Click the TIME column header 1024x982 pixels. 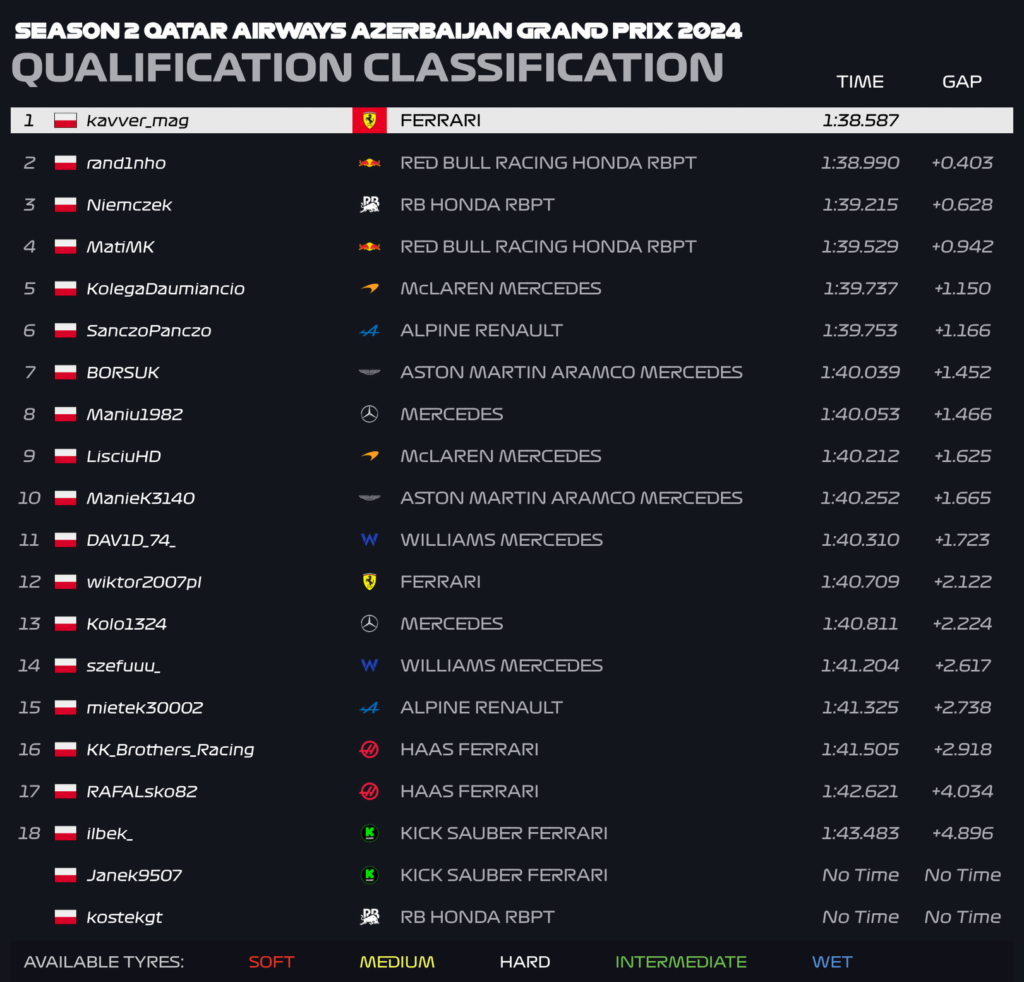click(x=860, y=82)
